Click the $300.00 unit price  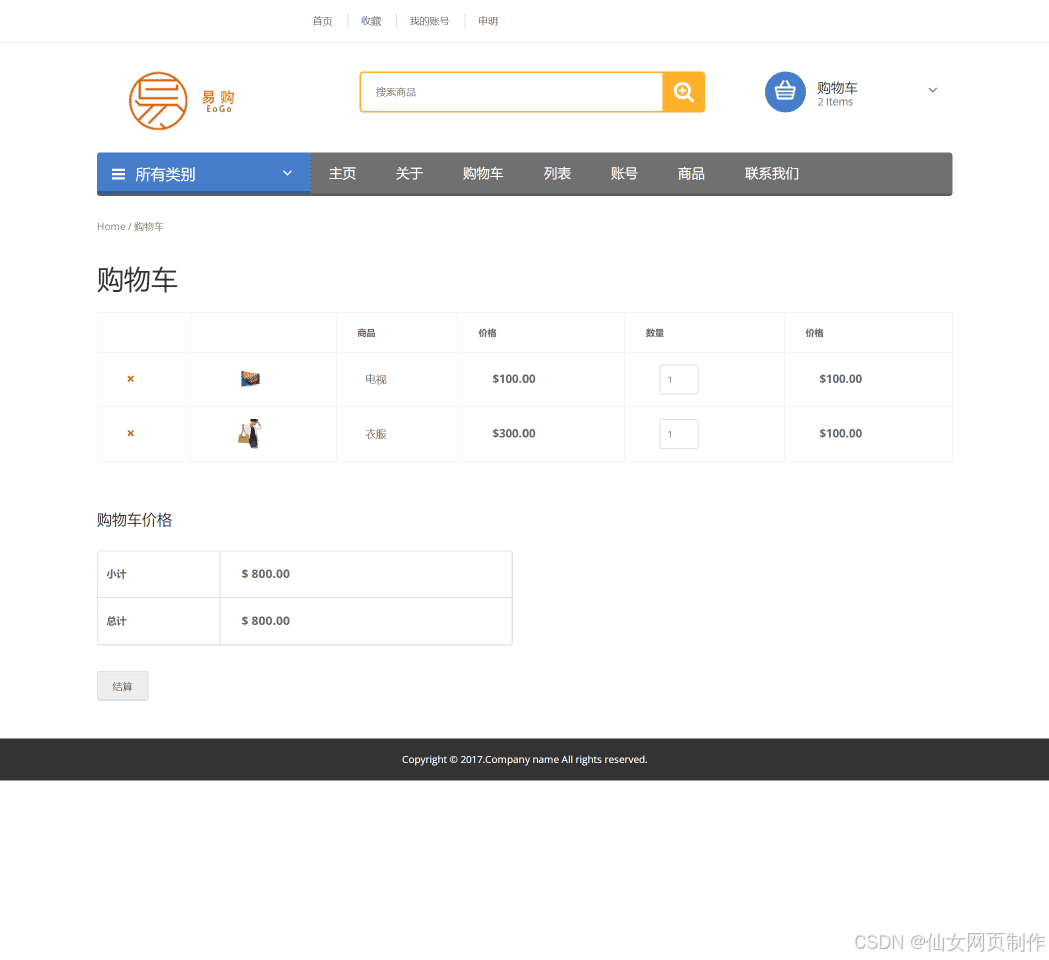tap(514, 434)
